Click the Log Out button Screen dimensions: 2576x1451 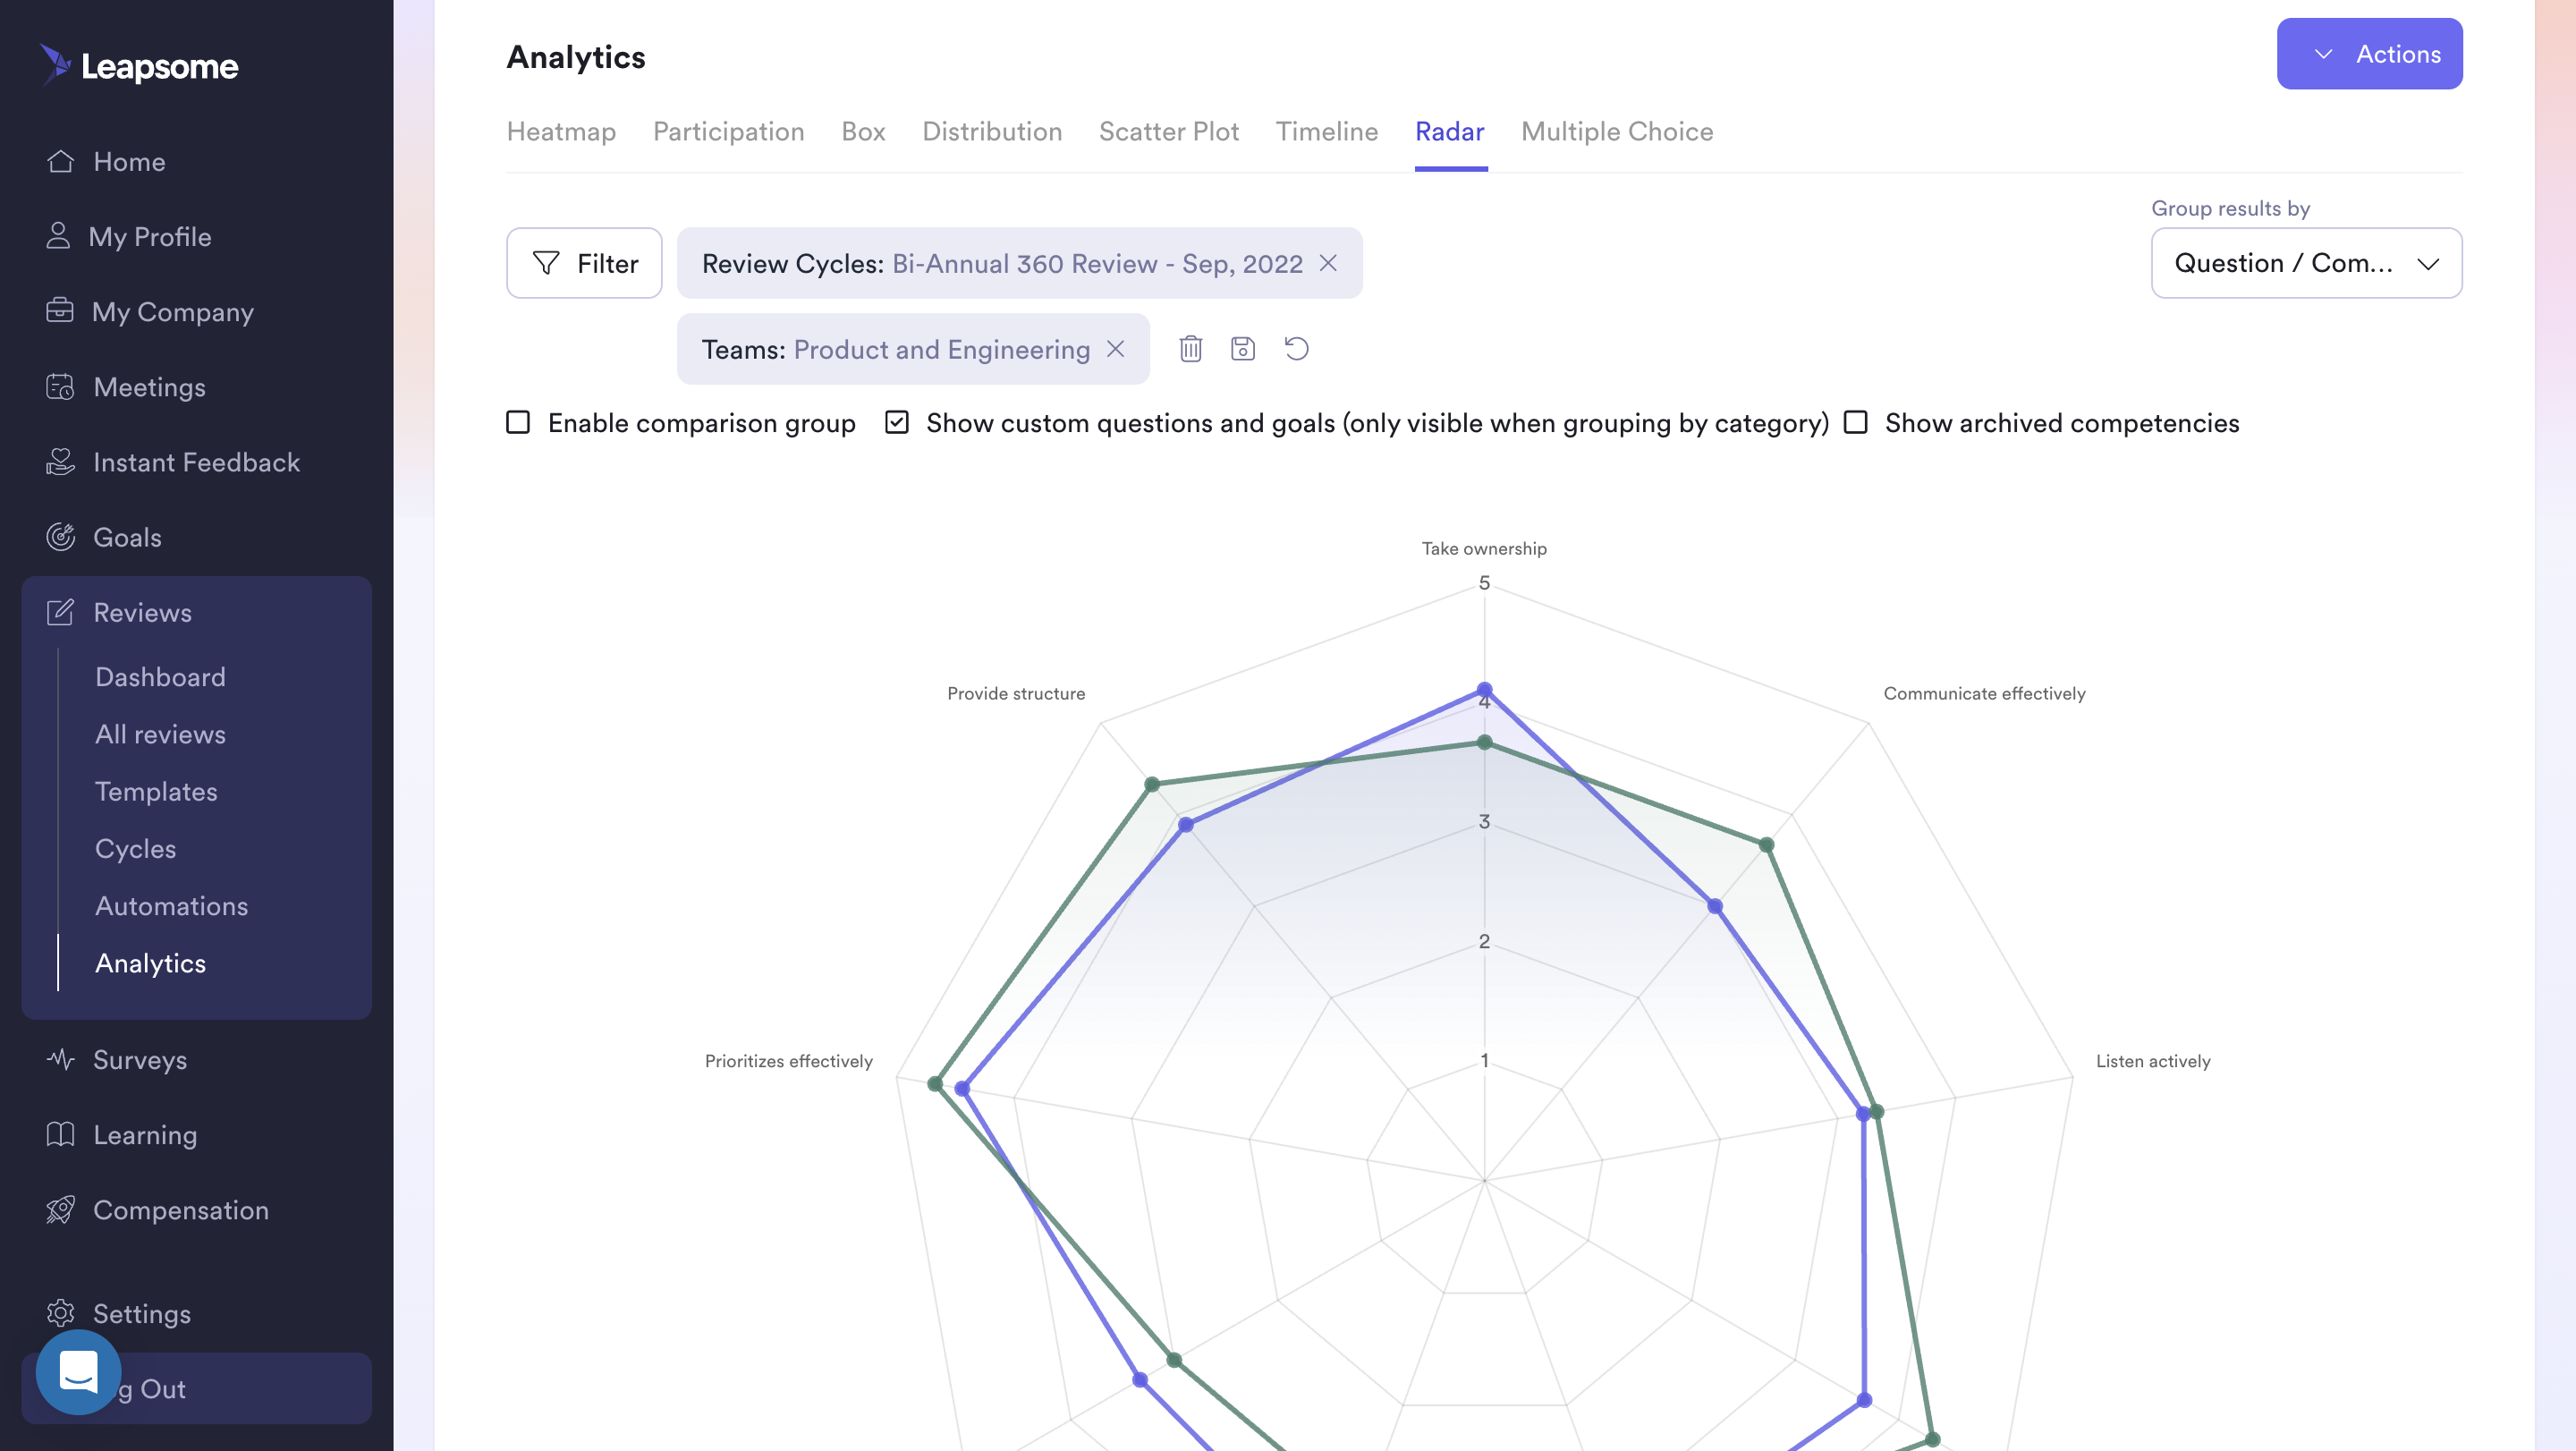[x=196, y=1388]
